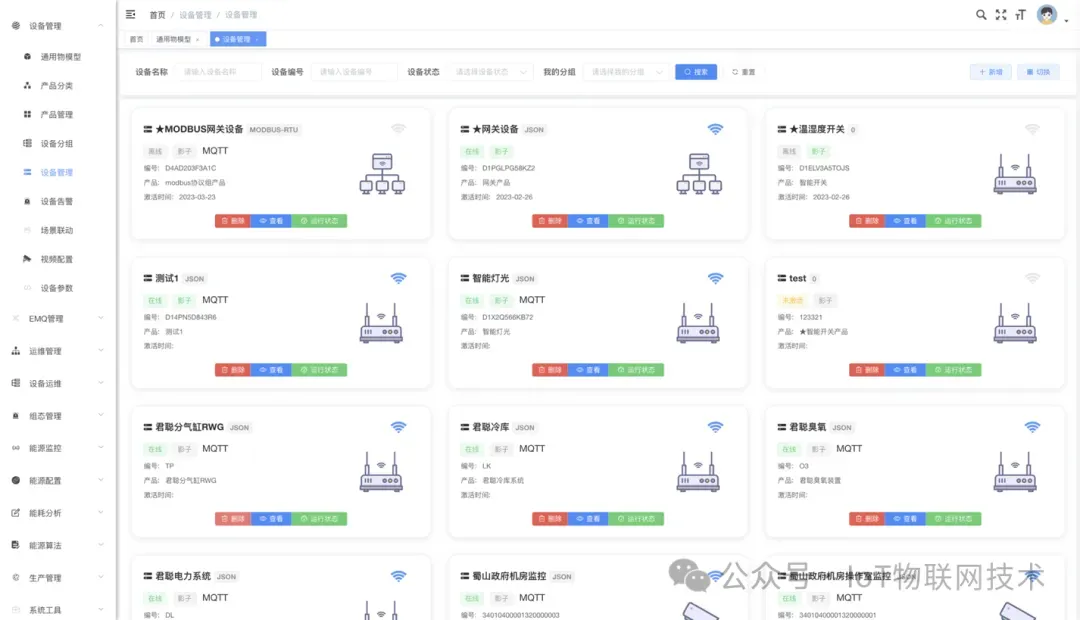Open 场景联动 in the sidebar
Image resolution: width=1080 pixels, height=620 pixels.
pos(56,230)
